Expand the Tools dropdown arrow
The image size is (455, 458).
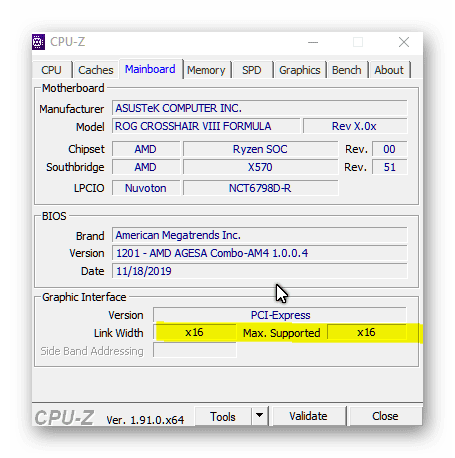pyautogui.click(x=259, y=416)
